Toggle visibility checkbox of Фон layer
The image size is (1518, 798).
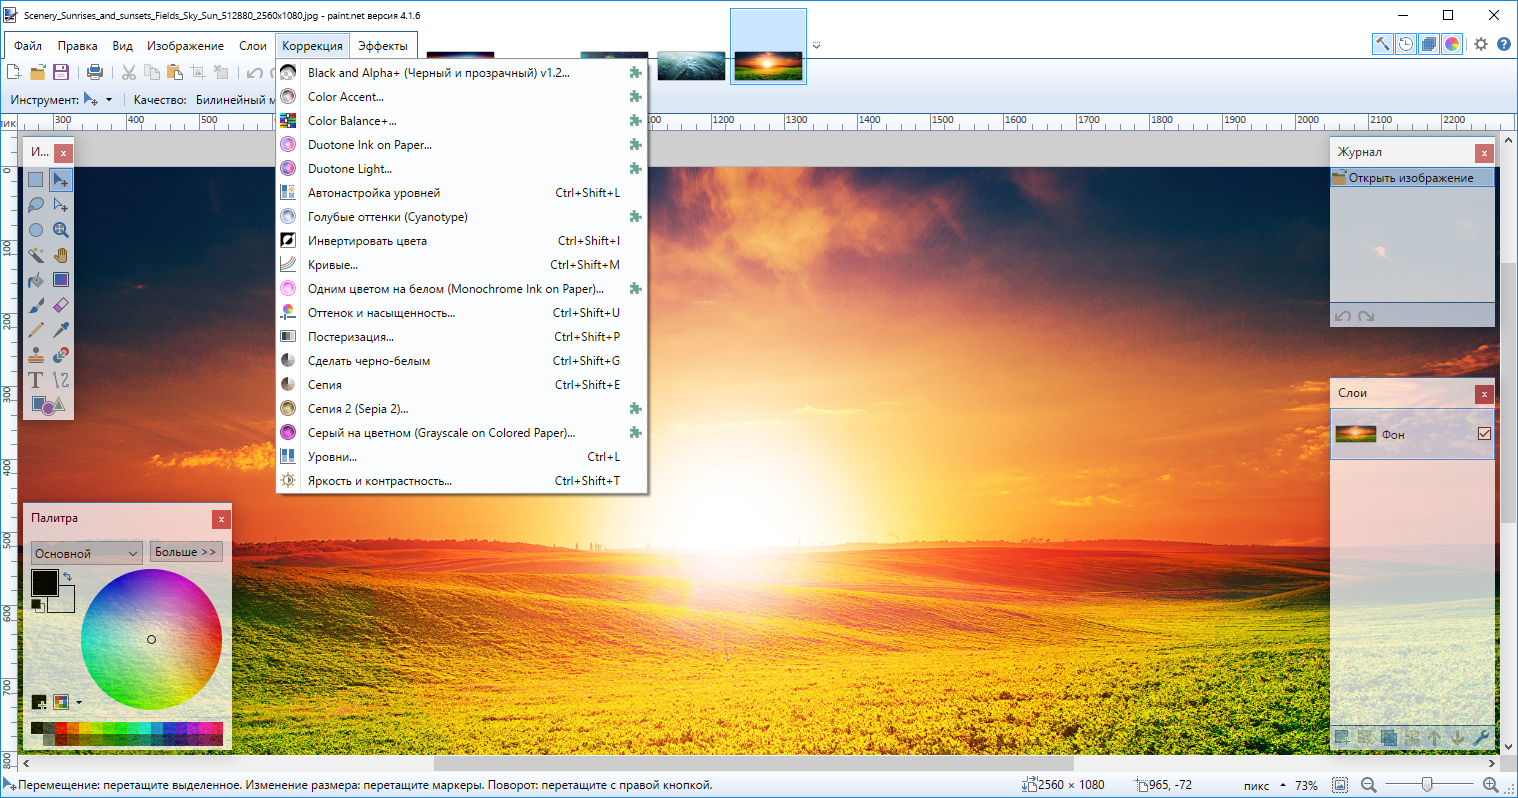coord(1484,434)
